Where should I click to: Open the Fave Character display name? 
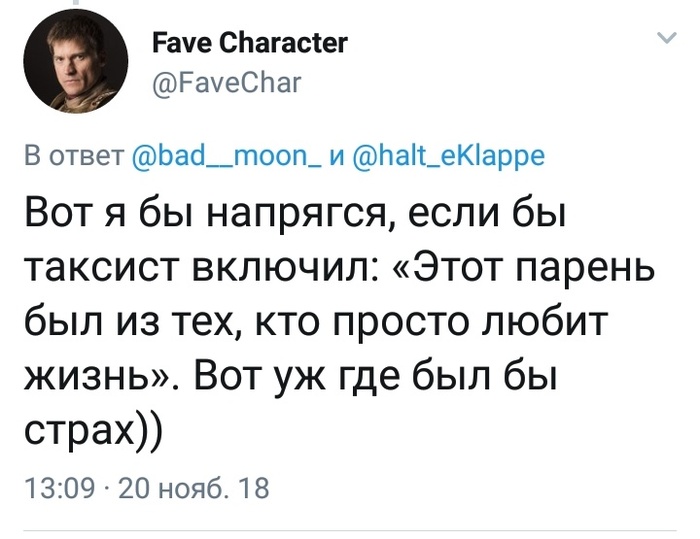[250, 43]
